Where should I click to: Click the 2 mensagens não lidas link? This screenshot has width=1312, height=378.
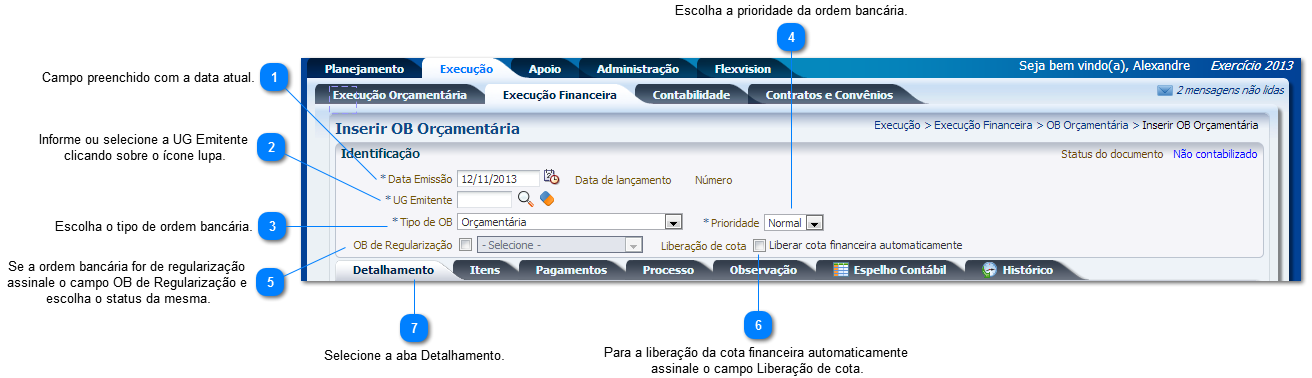1230,90
